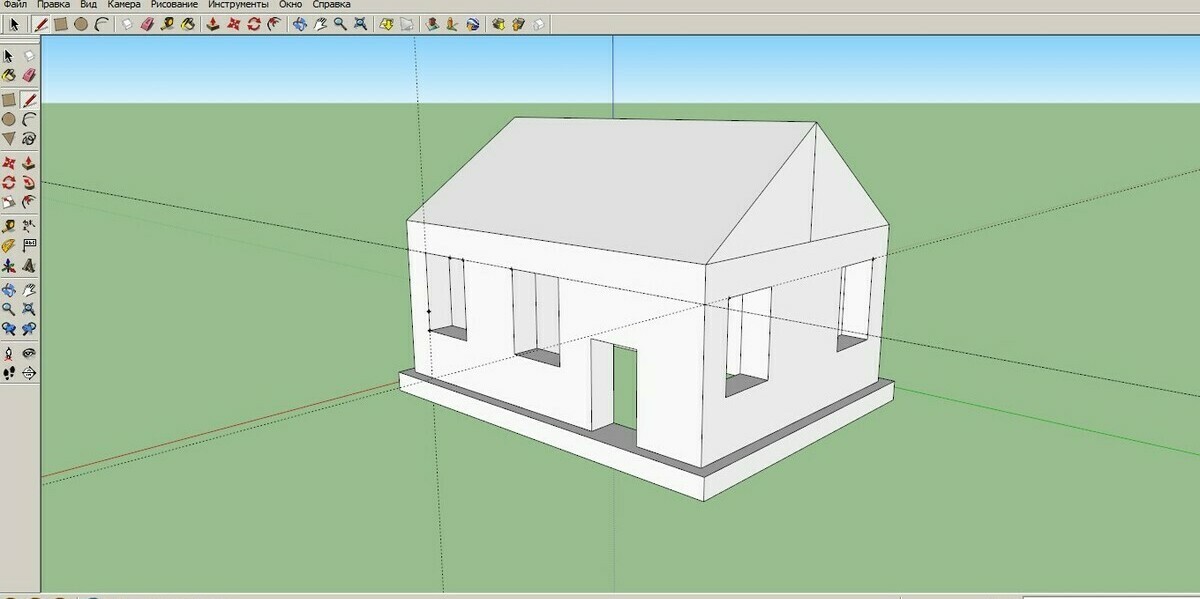Select the Axes tool
The image size is (1200, 599).
coord(9,265)
